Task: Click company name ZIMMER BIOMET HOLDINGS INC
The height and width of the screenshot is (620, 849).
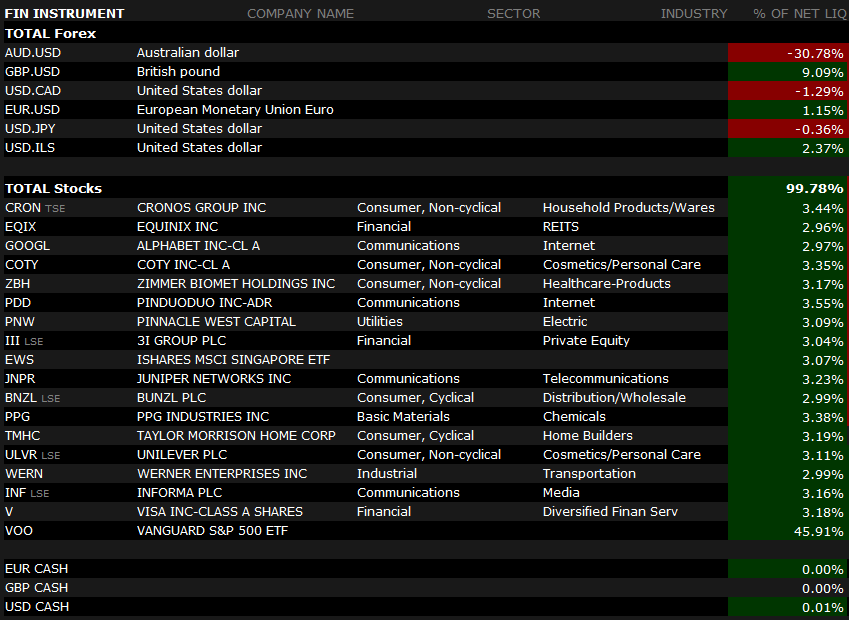Action: click(236, 283)
